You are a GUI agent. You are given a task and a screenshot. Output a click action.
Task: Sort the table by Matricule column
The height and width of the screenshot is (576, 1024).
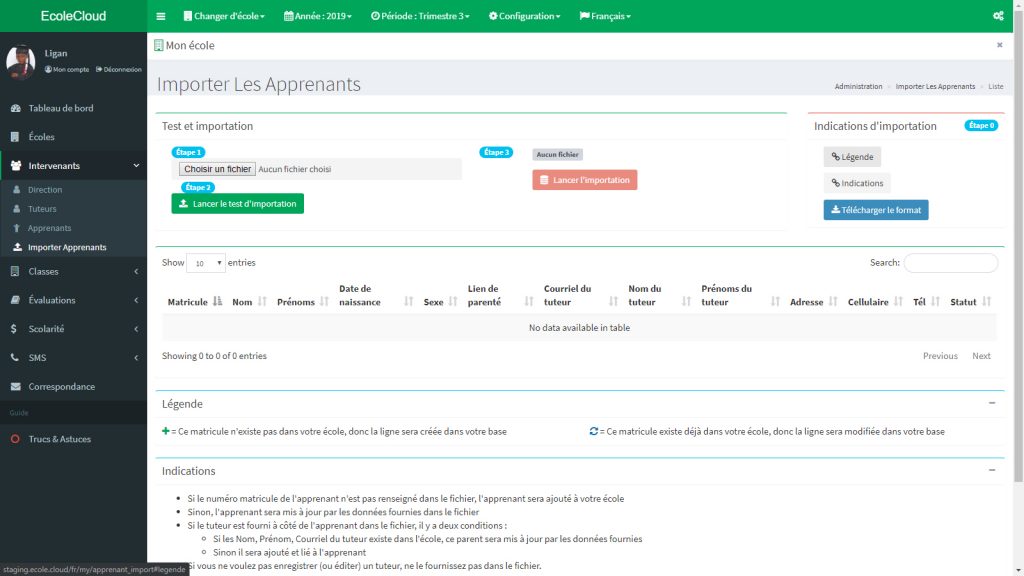[x=190, y=301]
